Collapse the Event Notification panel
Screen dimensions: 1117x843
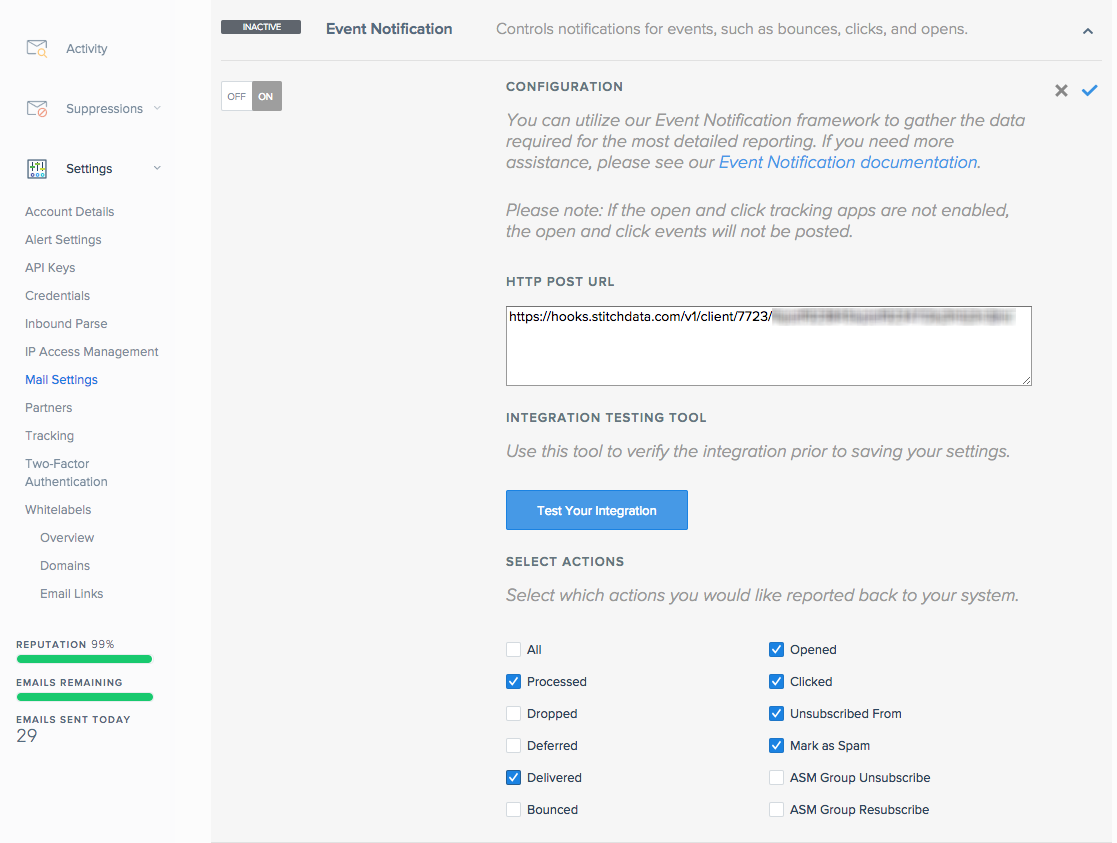tap(1088, 31)
